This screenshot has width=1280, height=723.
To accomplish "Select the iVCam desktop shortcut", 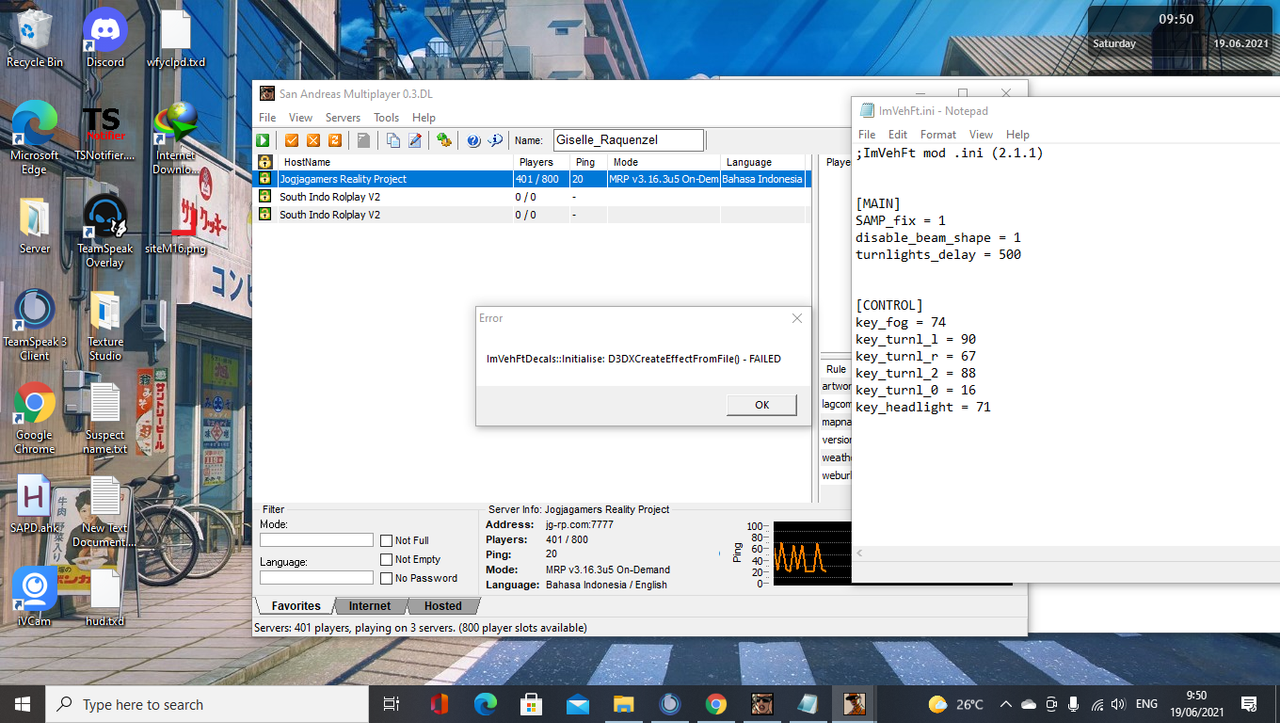I will point(35,598).
